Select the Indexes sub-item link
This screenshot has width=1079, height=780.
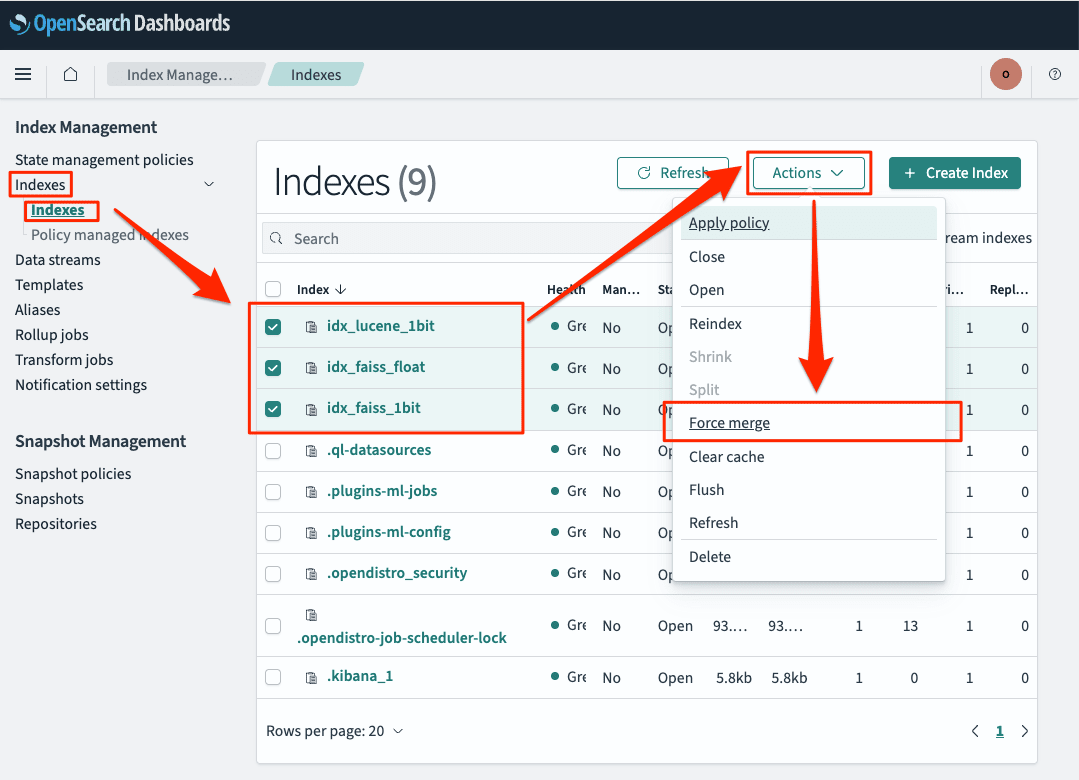point(58,210)
